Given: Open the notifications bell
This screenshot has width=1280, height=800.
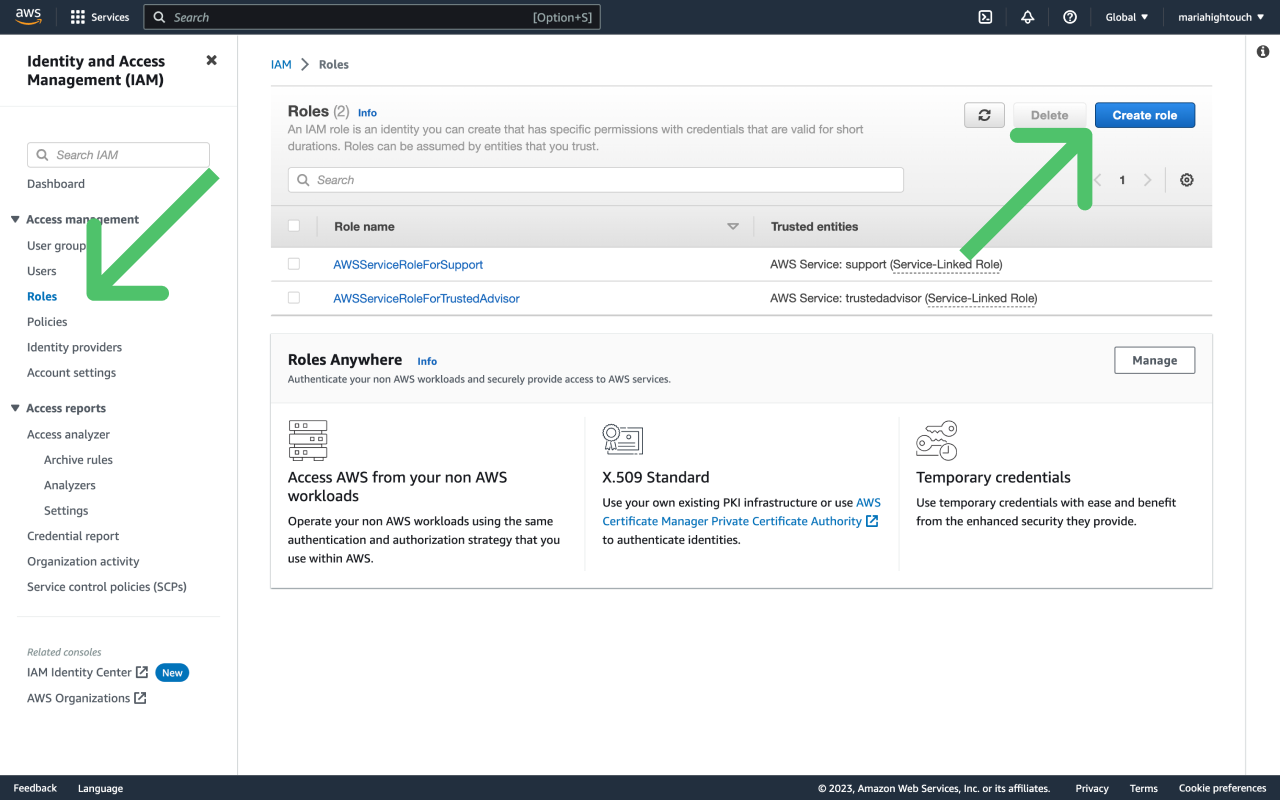Looking at the screenshot, I should [x=1027, y=17].
